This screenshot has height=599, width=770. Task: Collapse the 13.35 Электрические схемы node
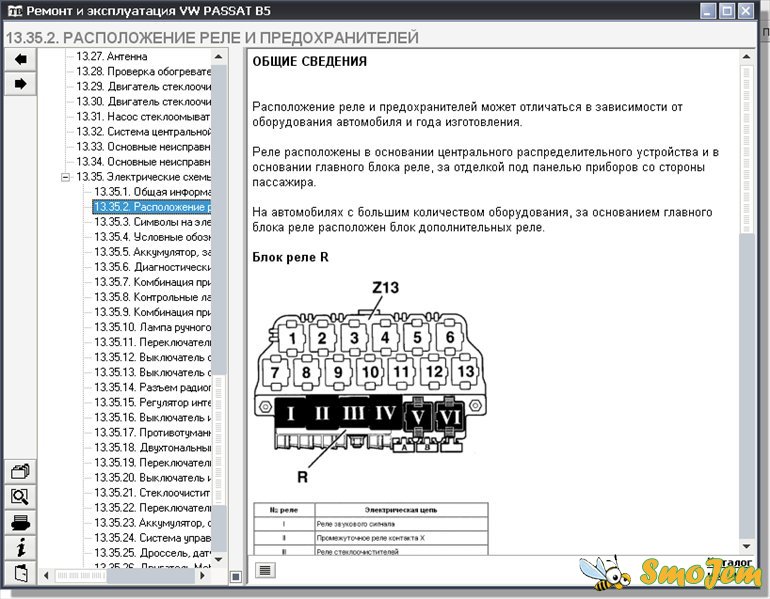point(65,177)
